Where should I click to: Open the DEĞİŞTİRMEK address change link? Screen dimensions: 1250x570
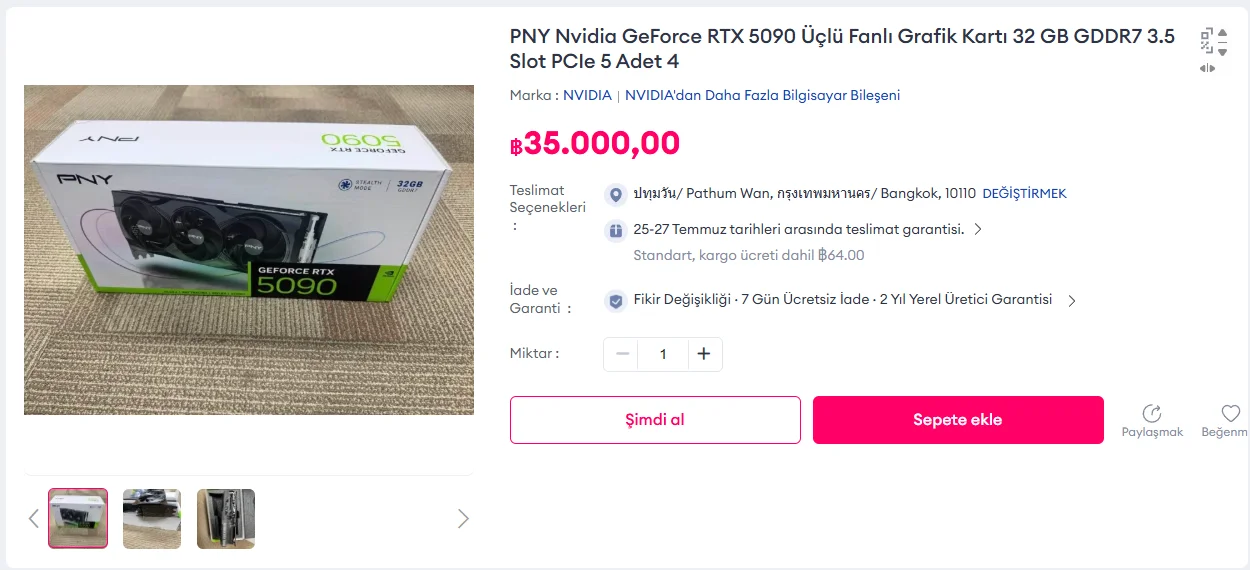1024,194
